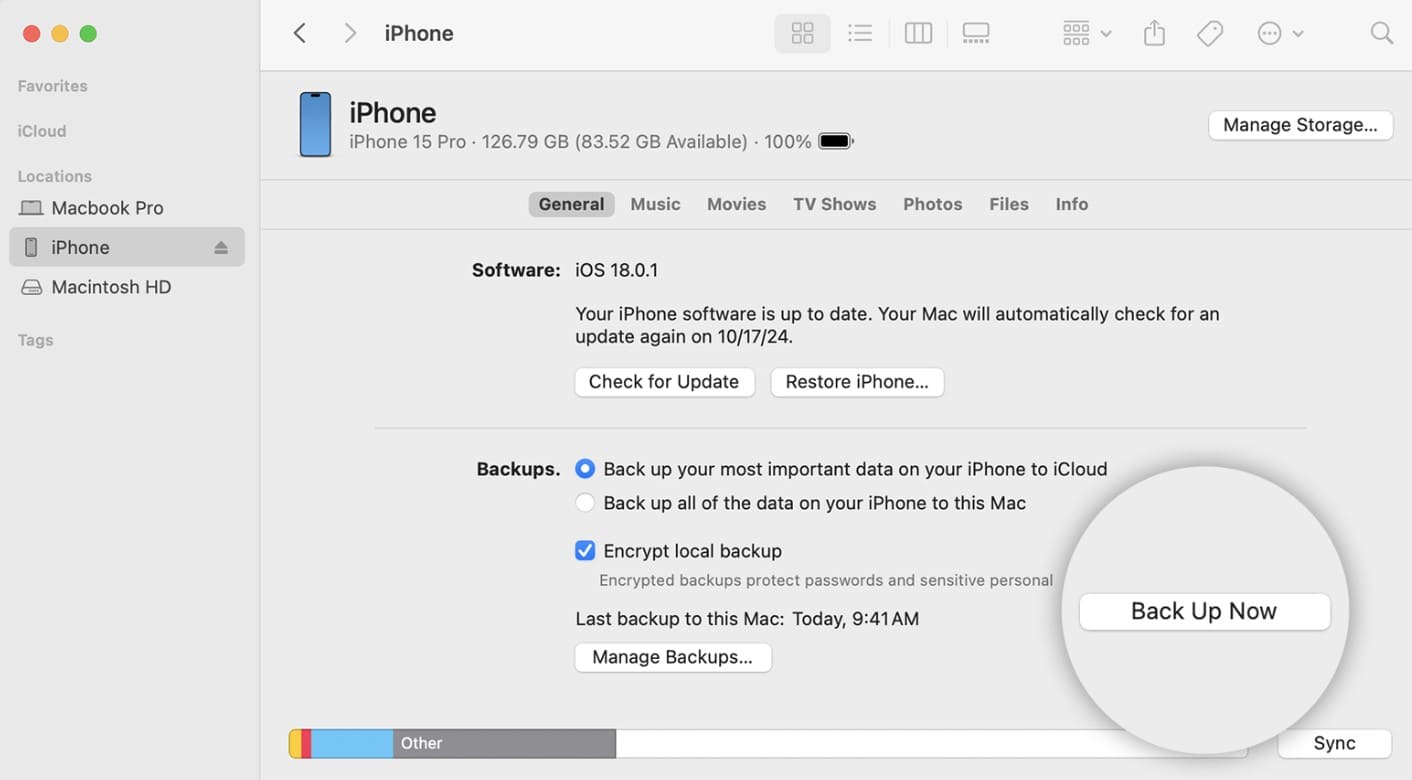Image resolution: width=1412 pixels, height=780 pixels.
Task: Open the TV Shows tab
Action: 834,204
